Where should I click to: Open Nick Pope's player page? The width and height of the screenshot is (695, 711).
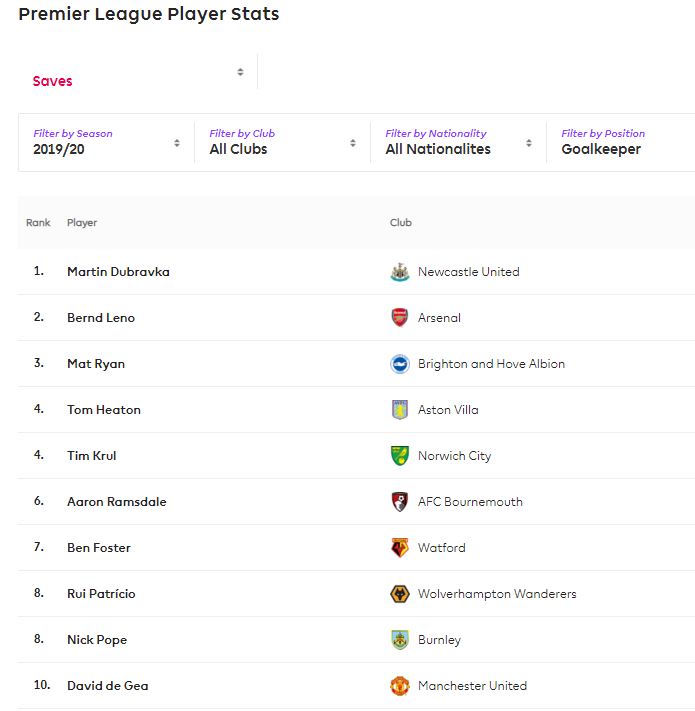(97, 640)
